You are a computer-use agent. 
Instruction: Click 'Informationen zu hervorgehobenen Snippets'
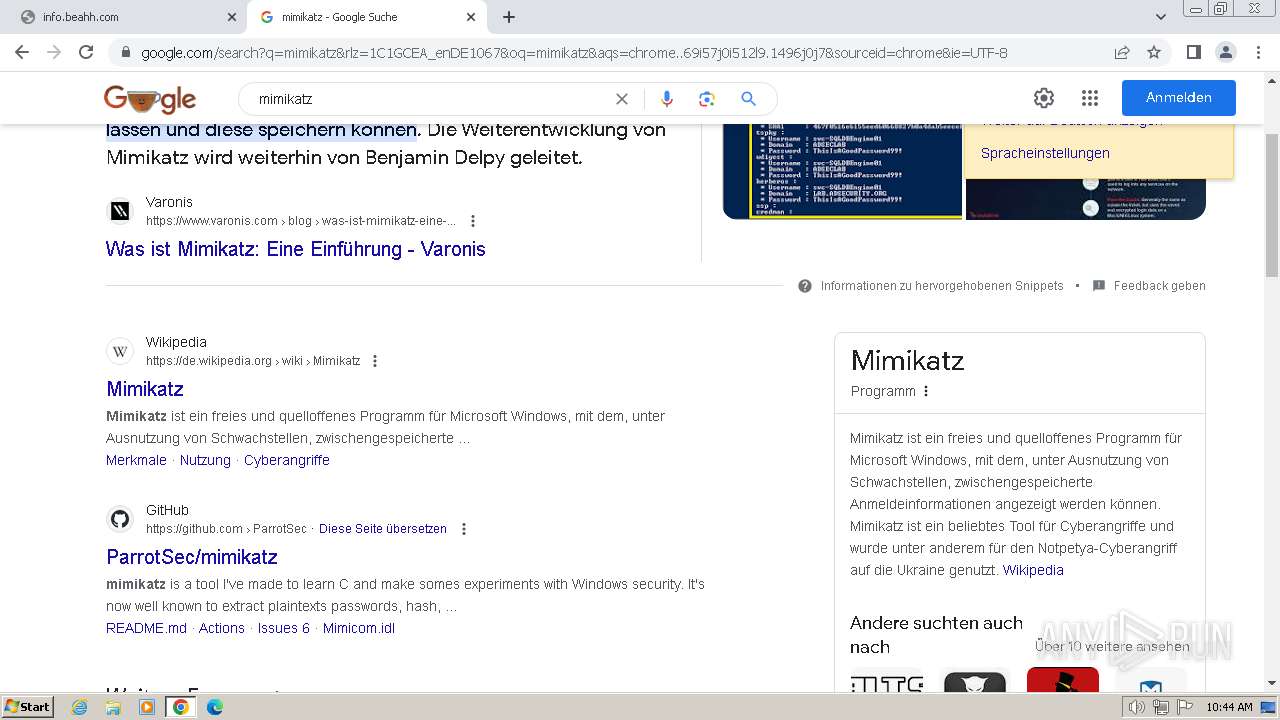click(x=942, y=286)
